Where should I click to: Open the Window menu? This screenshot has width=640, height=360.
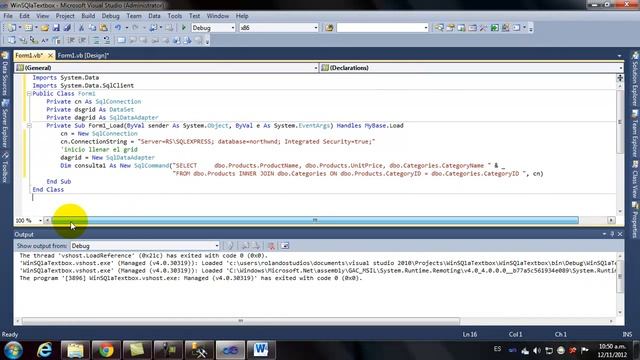click(x=218, y=16)
